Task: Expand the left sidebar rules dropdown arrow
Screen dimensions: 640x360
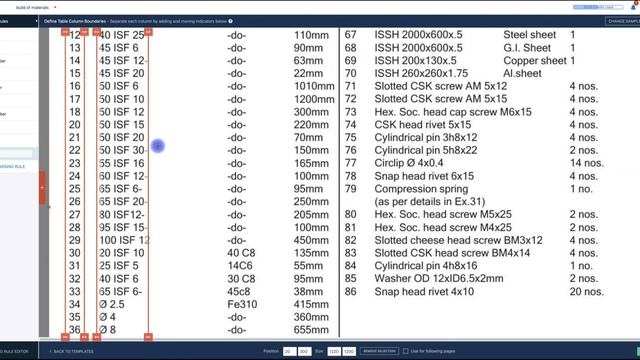Action: (36, 21)
